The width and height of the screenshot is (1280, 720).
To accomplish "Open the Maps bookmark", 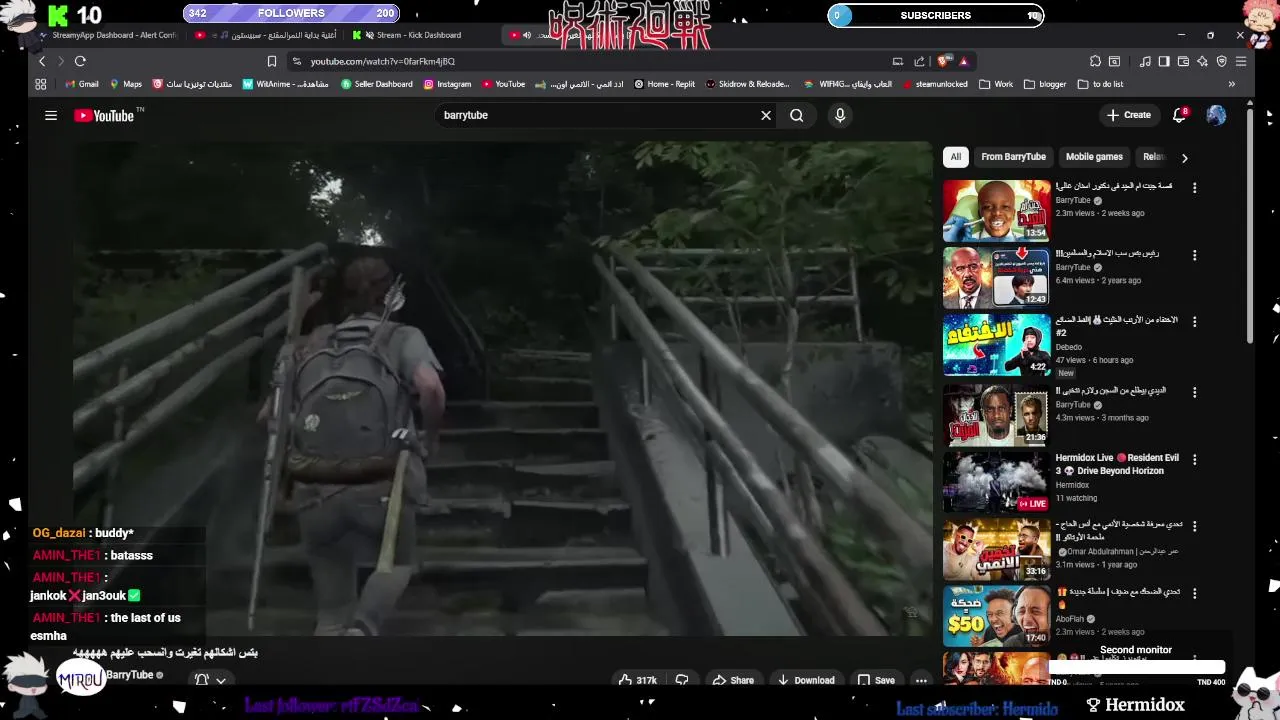I will (x=126, y=84).
